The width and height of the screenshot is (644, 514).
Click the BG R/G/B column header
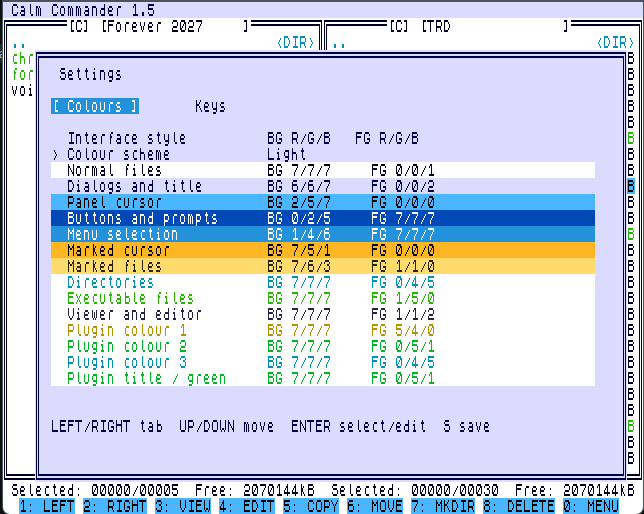pyautogui.click(x=299, y=138)
